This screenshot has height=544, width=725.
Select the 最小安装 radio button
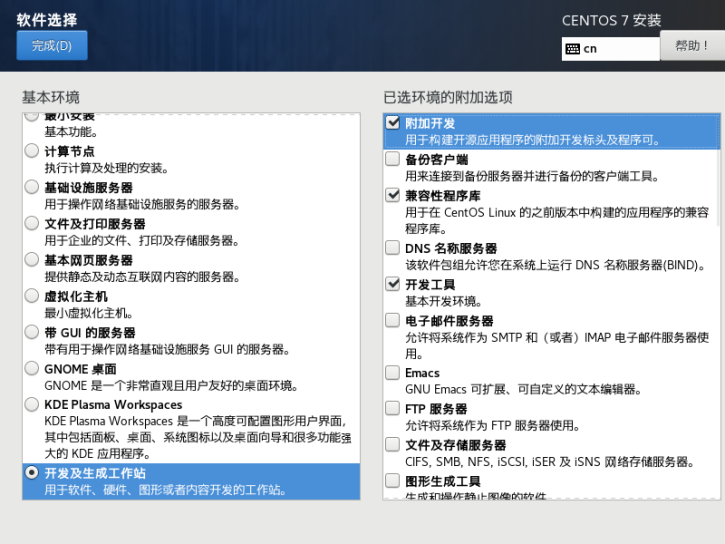pos(31,116)
